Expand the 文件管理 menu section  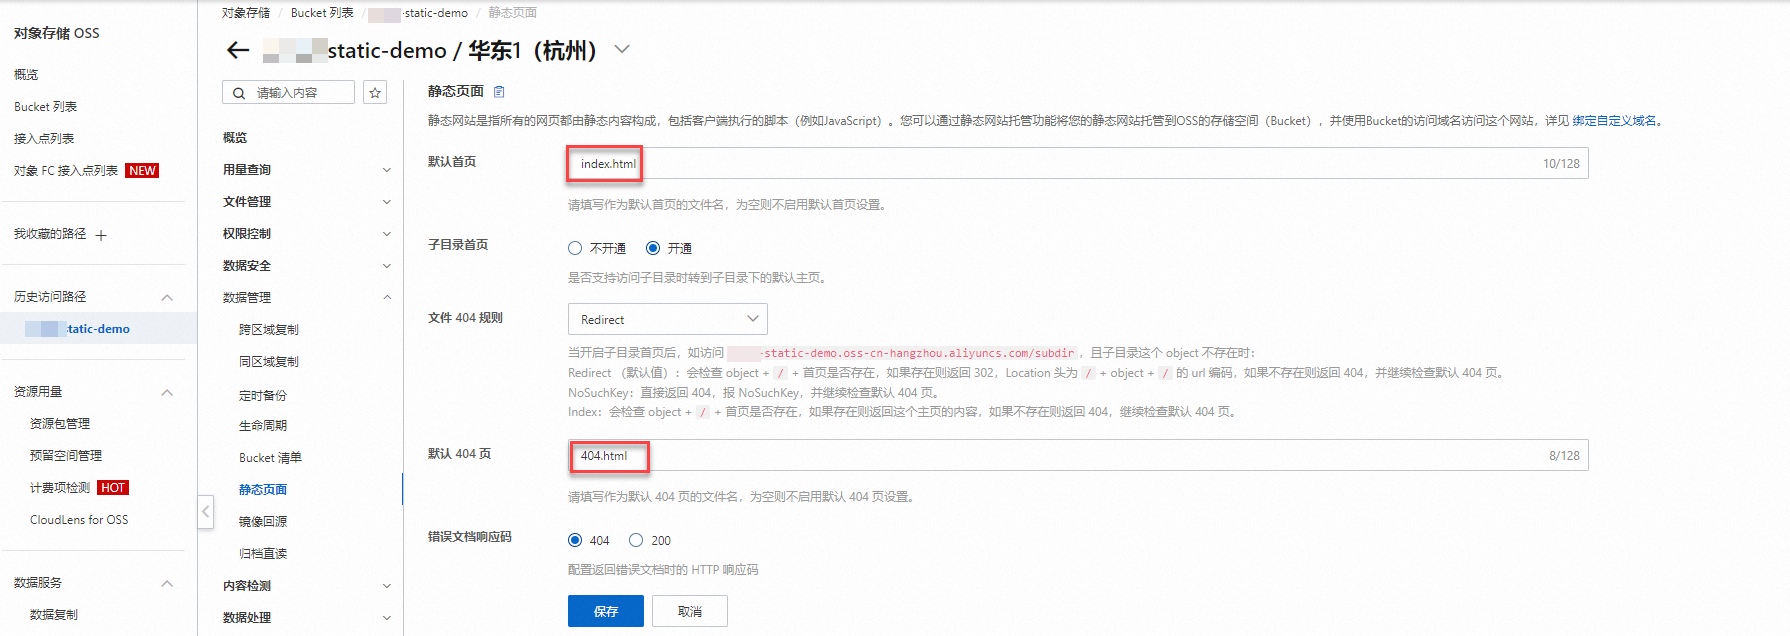pyautogui.click(x=386, y=202)
